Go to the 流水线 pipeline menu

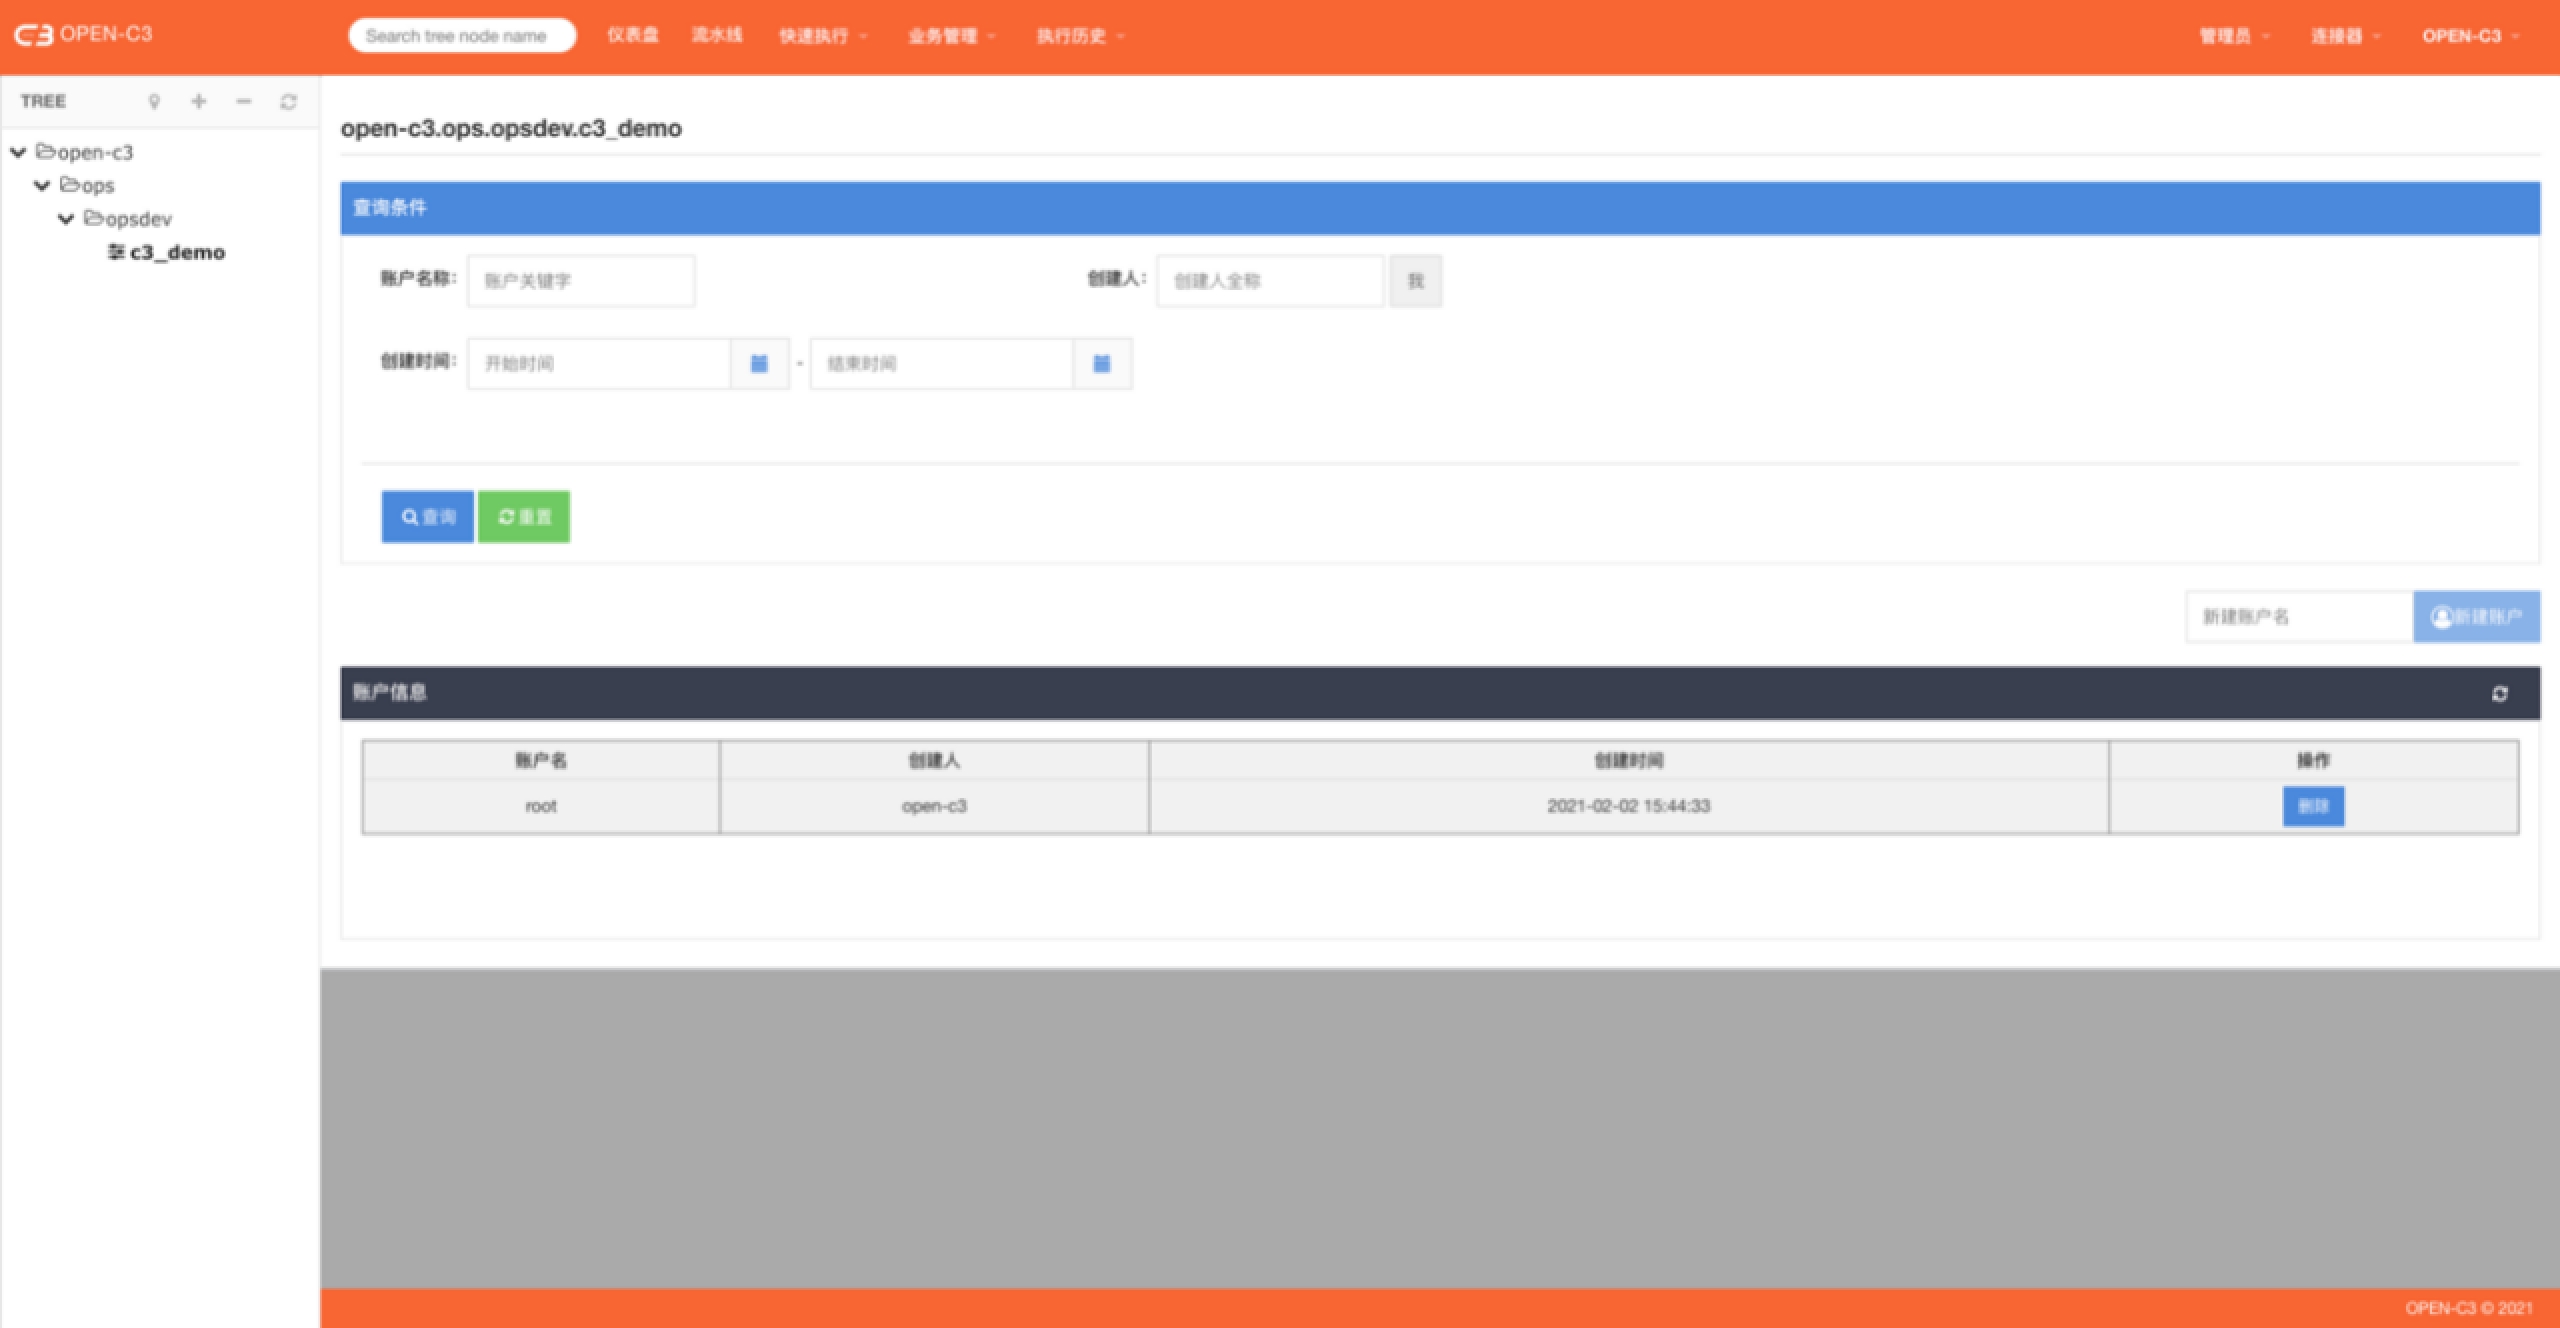point(717,35)
